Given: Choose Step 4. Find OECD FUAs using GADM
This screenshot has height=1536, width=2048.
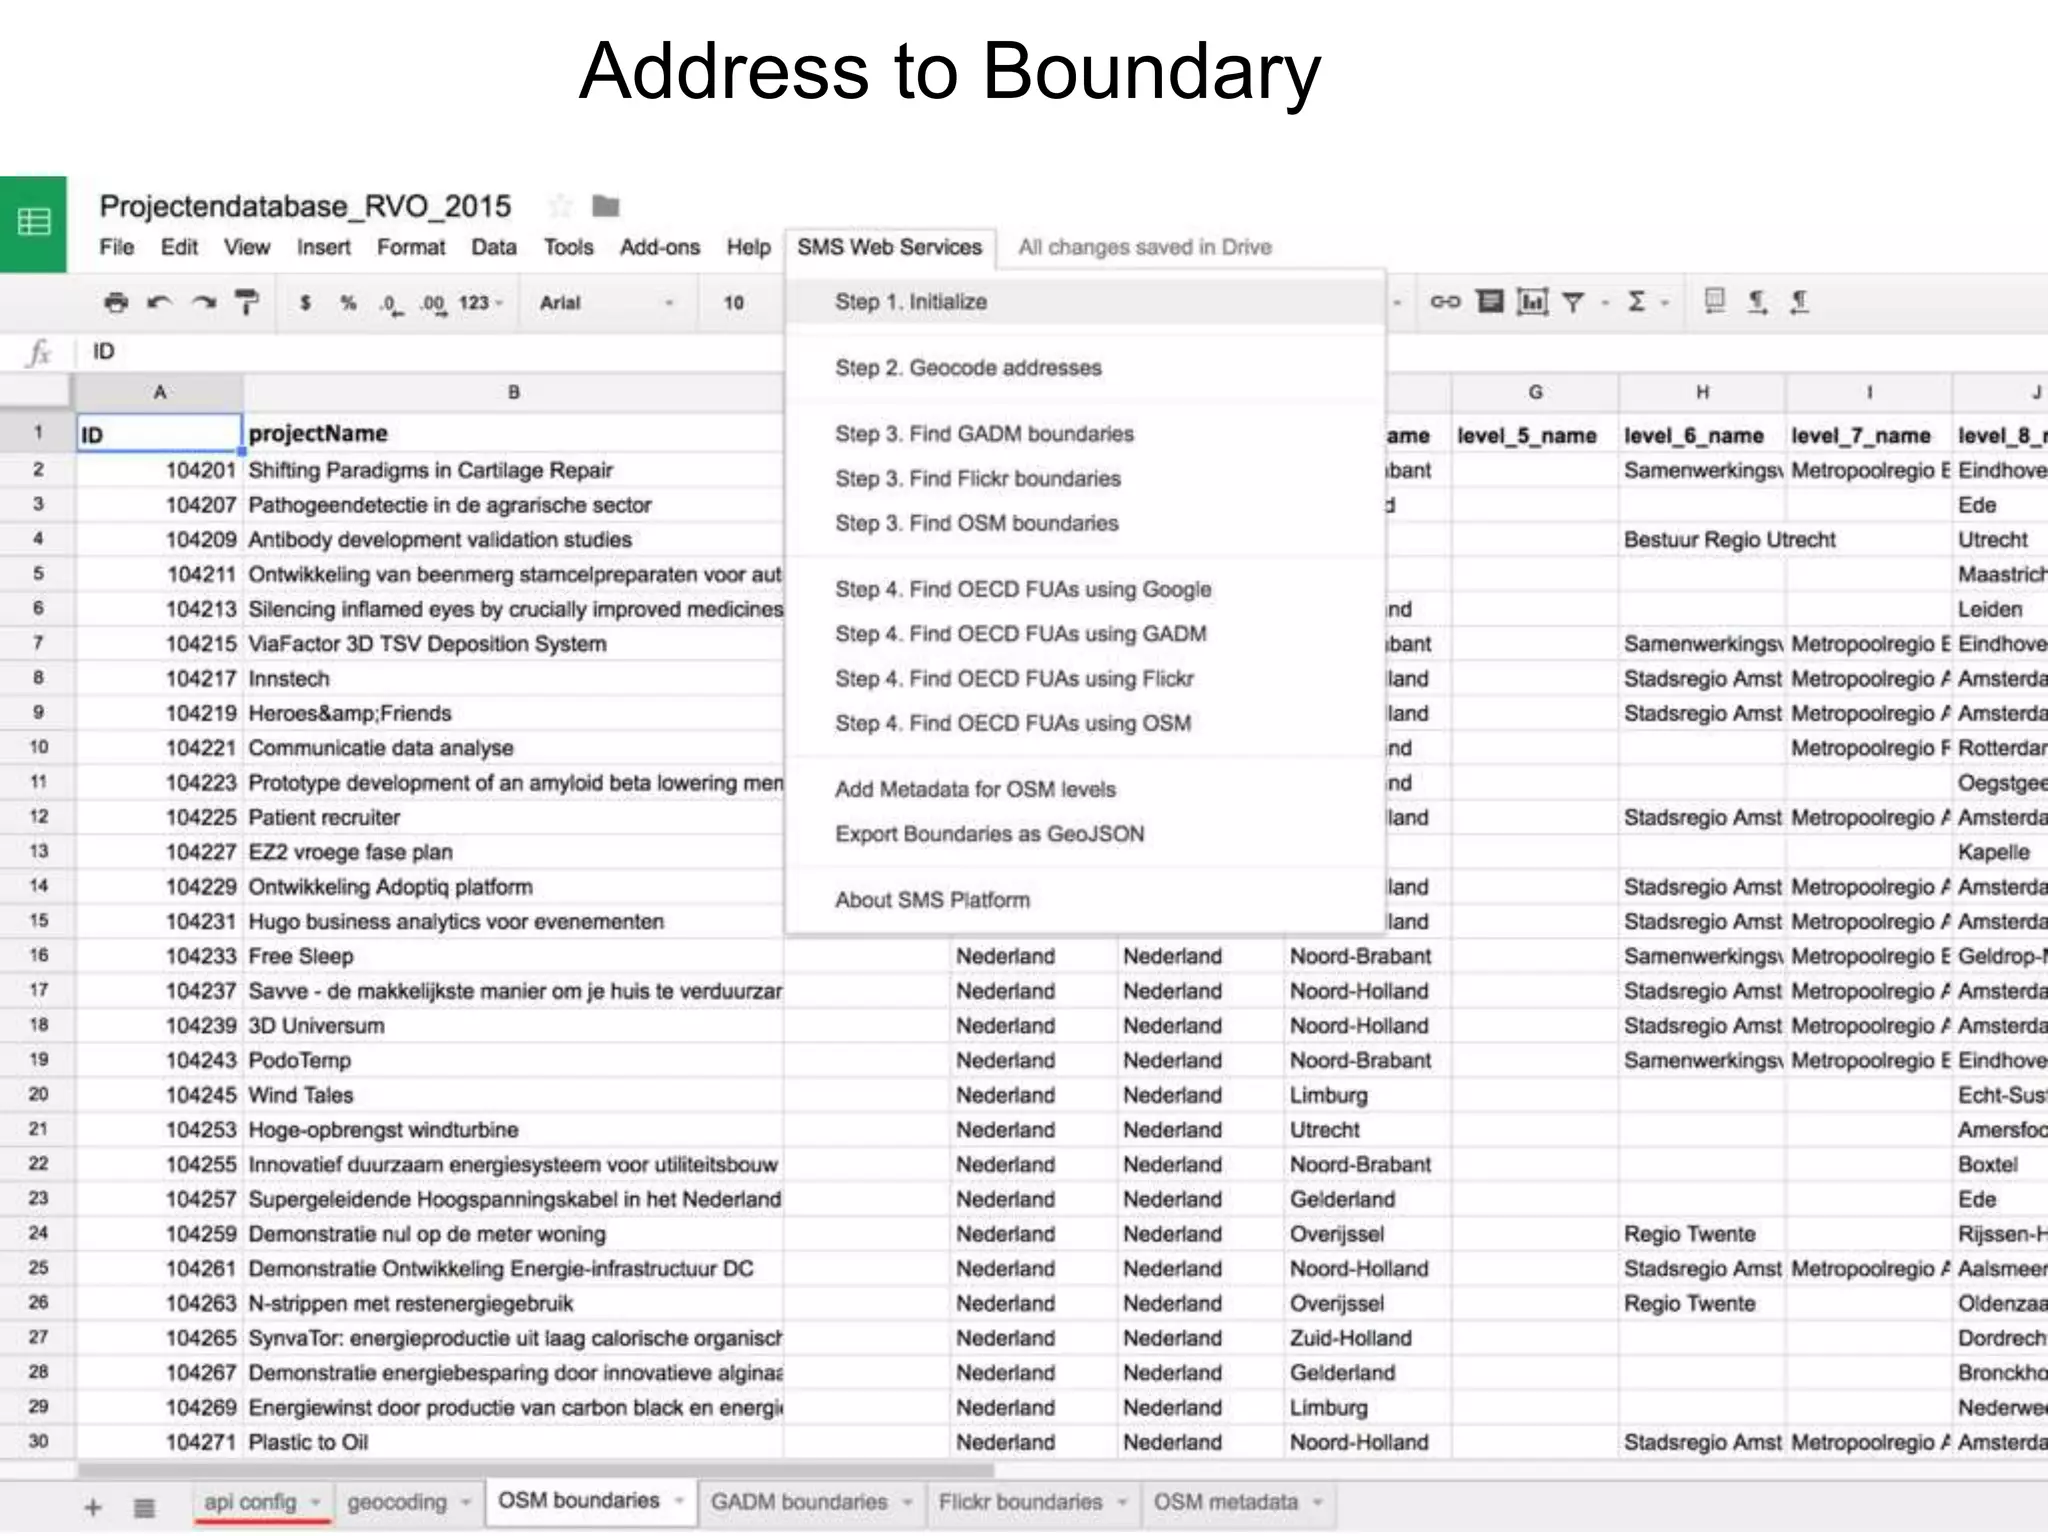Looking at the screenshot, I should pyautogui.click(x=1085, y=634).
